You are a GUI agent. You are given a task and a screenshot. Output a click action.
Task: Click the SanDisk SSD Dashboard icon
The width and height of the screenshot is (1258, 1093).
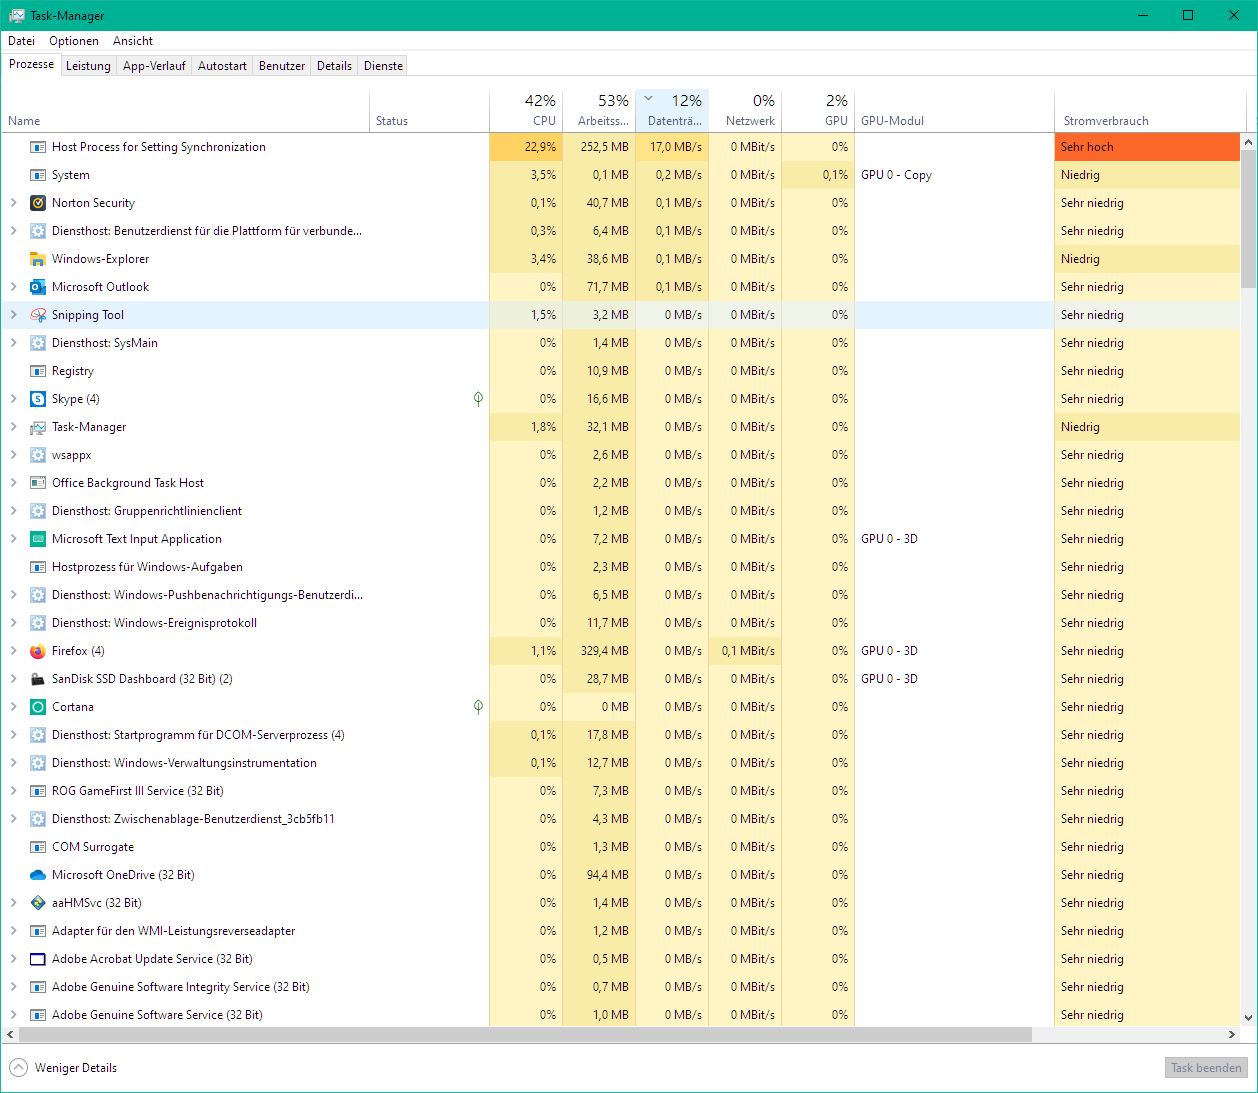[x=38, y=679]
